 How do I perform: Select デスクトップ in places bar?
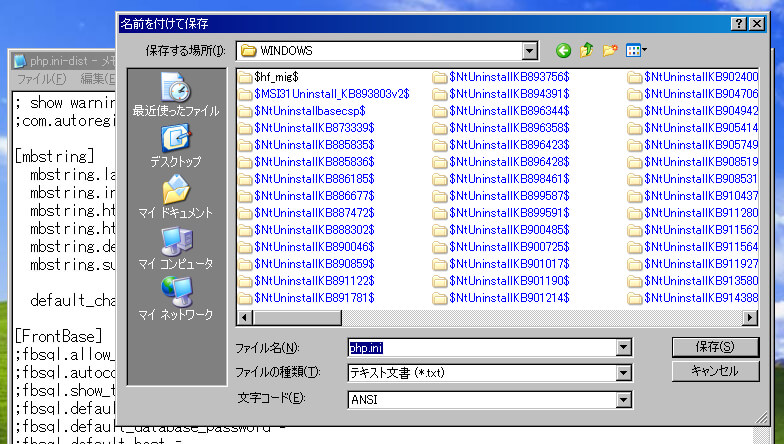176,146
